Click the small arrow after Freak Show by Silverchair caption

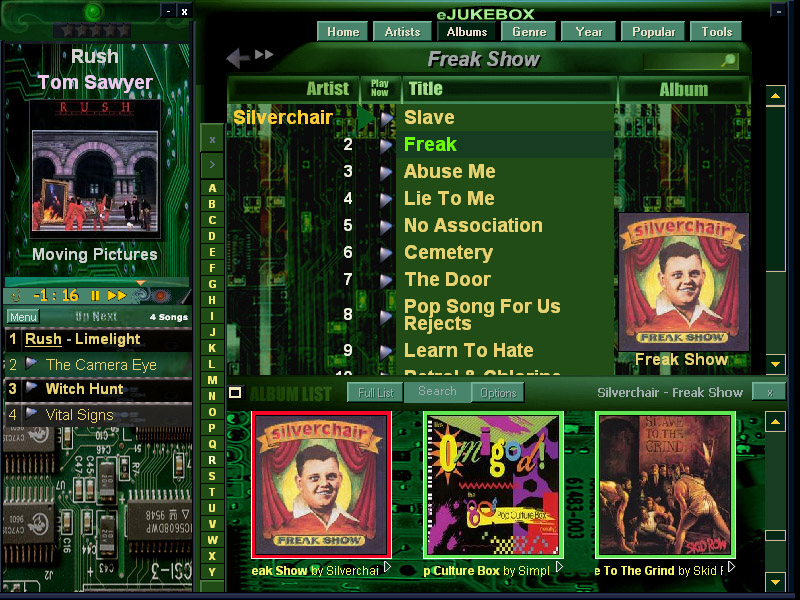(x=388, y=566)
